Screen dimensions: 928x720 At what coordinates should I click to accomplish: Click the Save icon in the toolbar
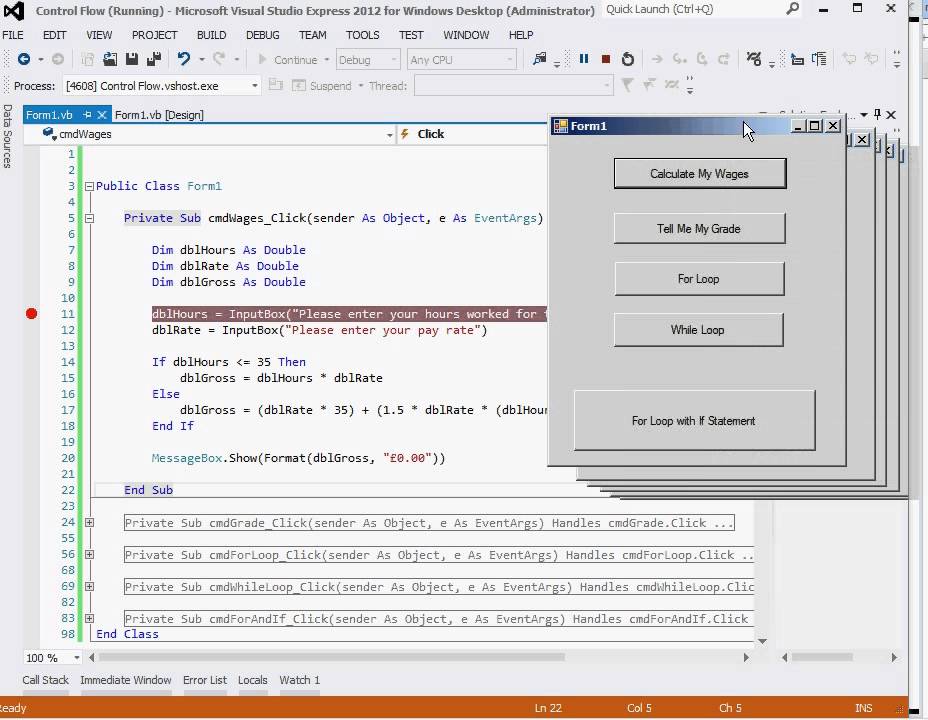coord(132,59)
